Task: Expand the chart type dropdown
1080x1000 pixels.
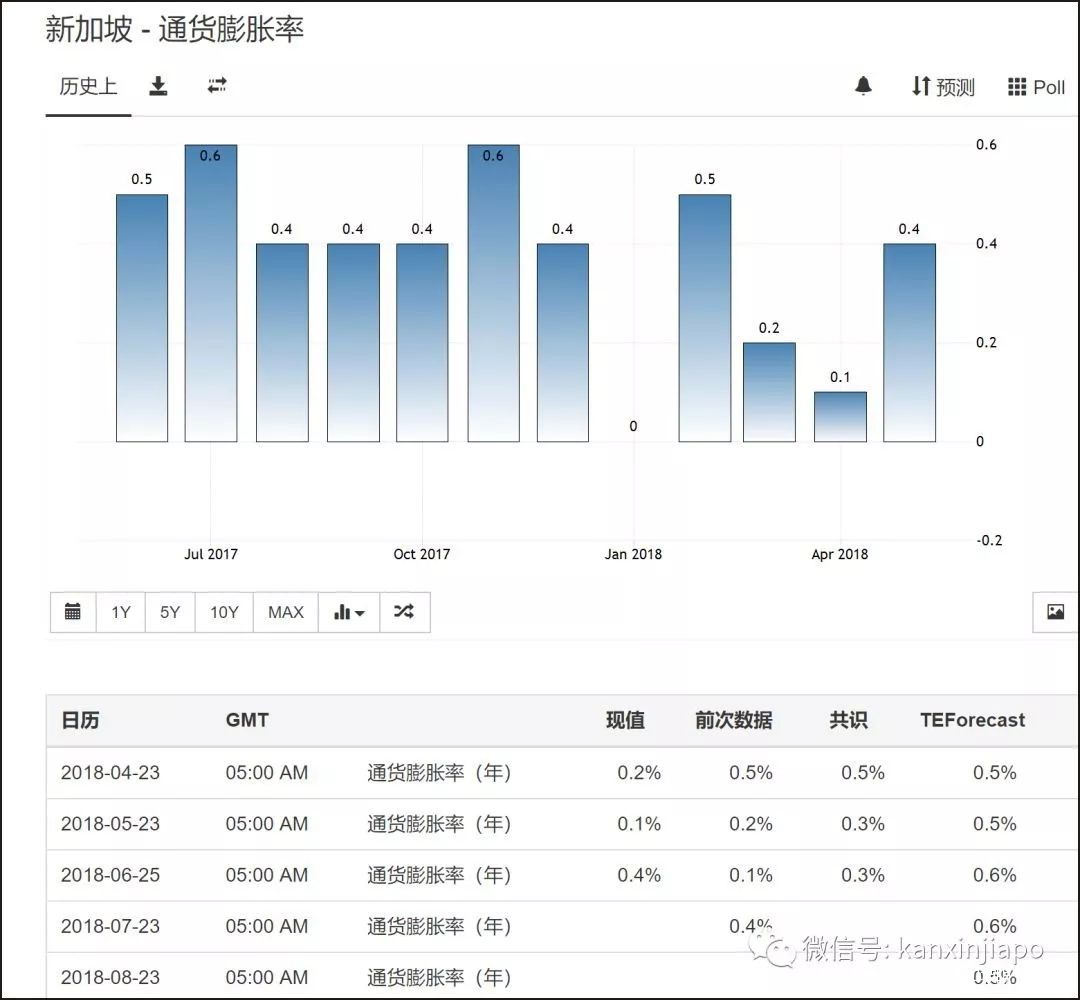Action: 349,612
